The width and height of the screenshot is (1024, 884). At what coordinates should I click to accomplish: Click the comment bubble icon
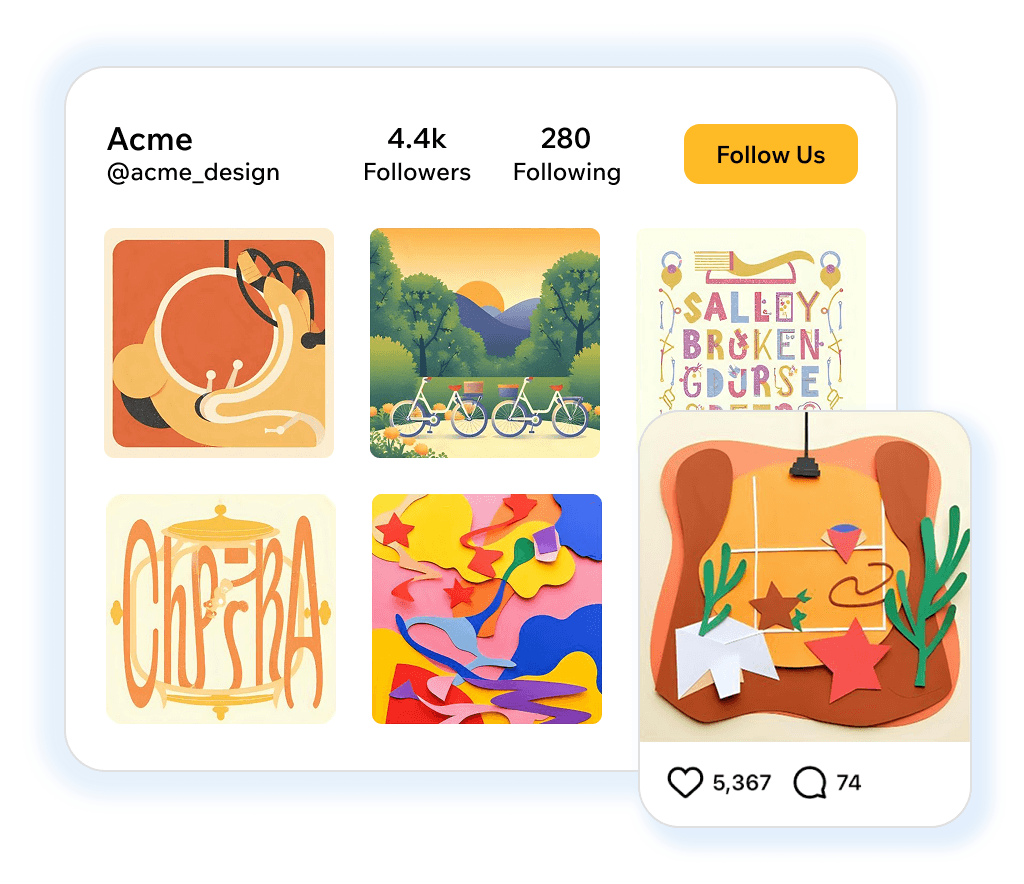[x=810, y=782]
